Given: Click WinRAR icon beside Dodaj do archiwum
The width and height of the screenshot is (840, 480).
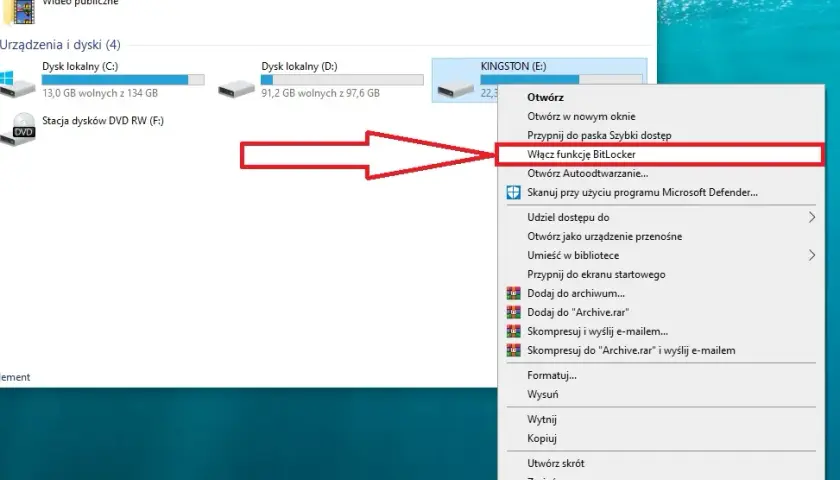Looking at the screenshot, I should (x=513, y=293).
